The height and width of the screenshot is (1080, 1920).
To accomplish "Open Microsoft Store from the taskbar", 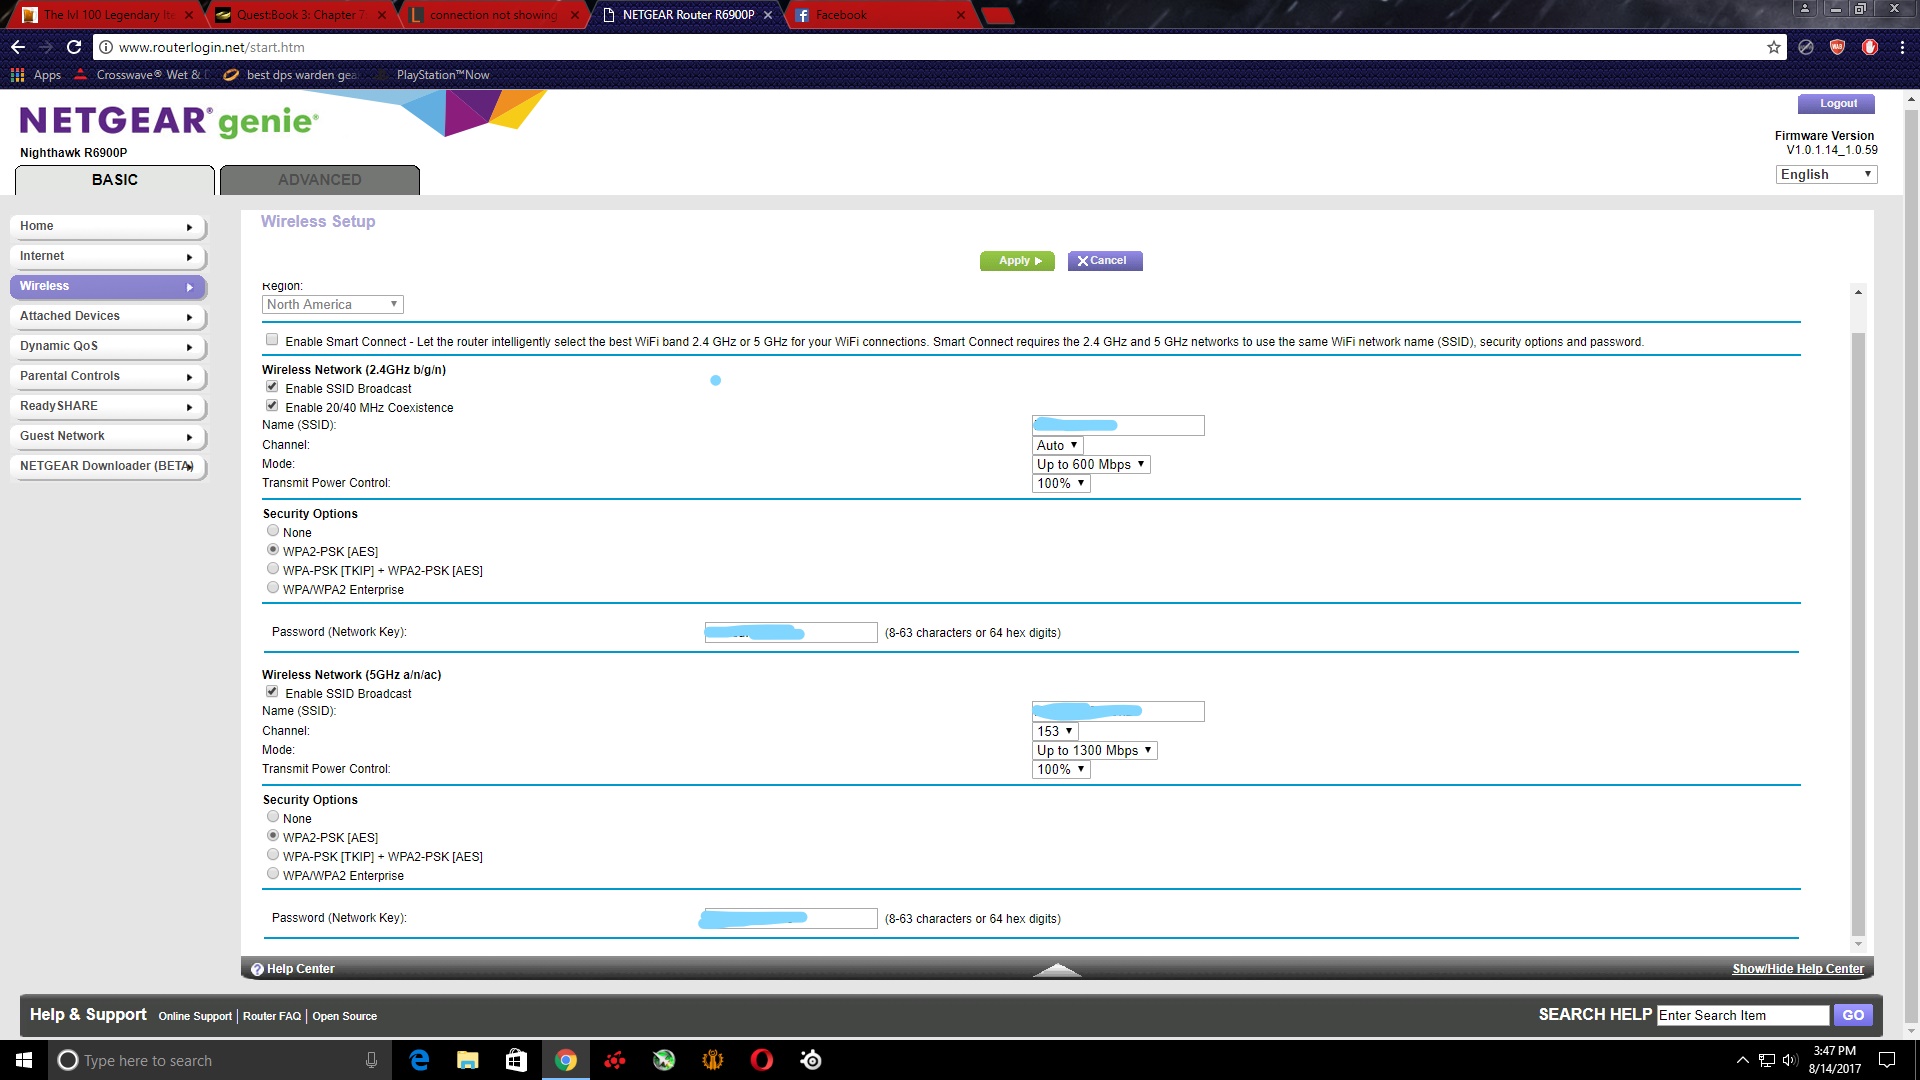I will pos(516,1060).
